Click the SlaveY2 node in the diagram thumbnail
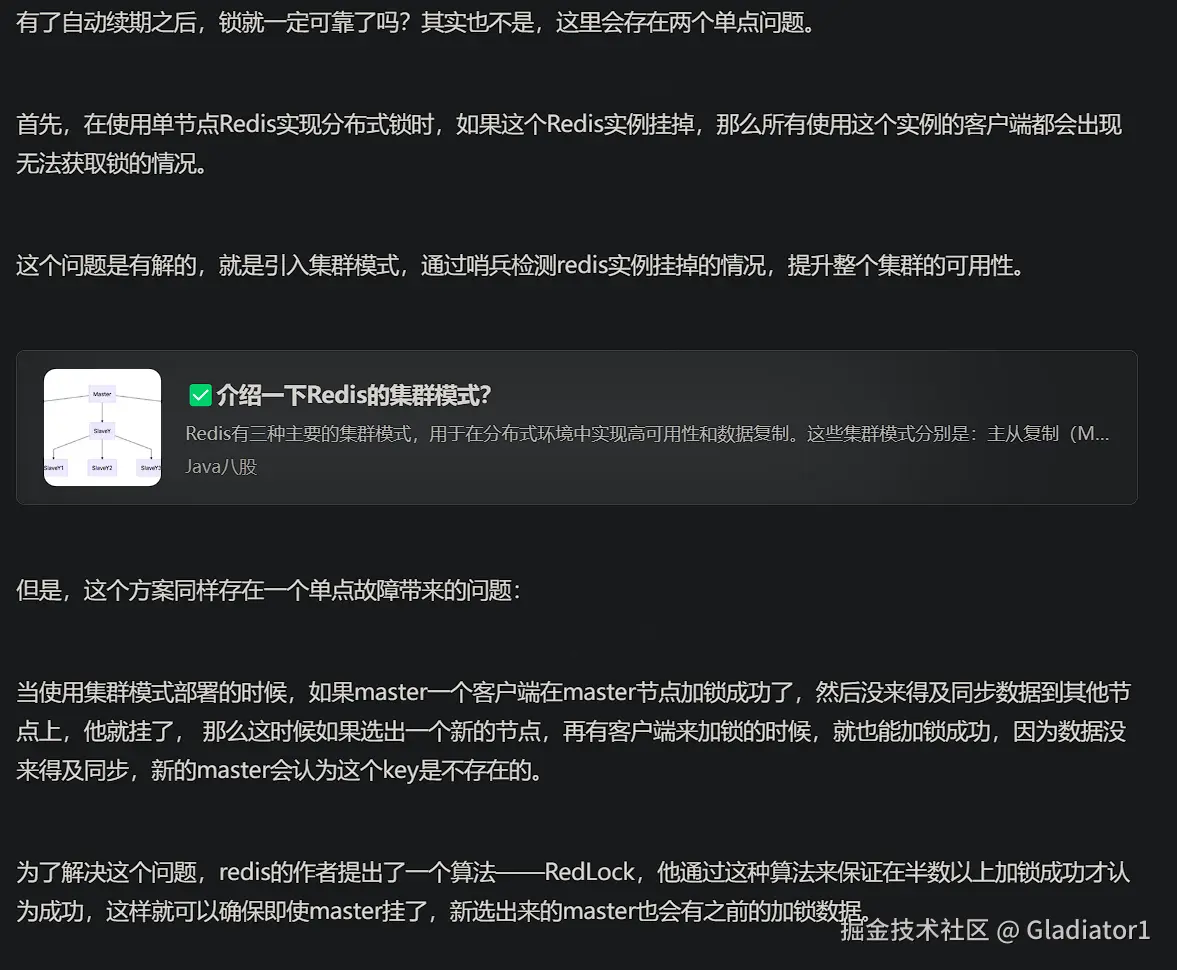Screen dimensions: 1177x970 coord(102,468)
